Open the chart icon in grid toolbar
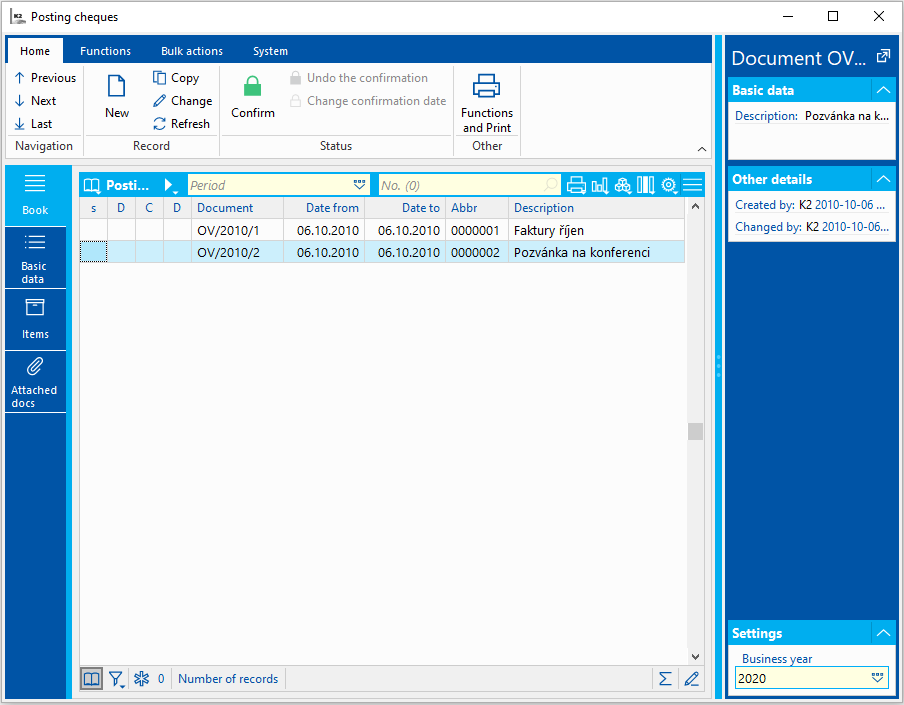Viewport: 904px width, 705px height. (600, 185)
